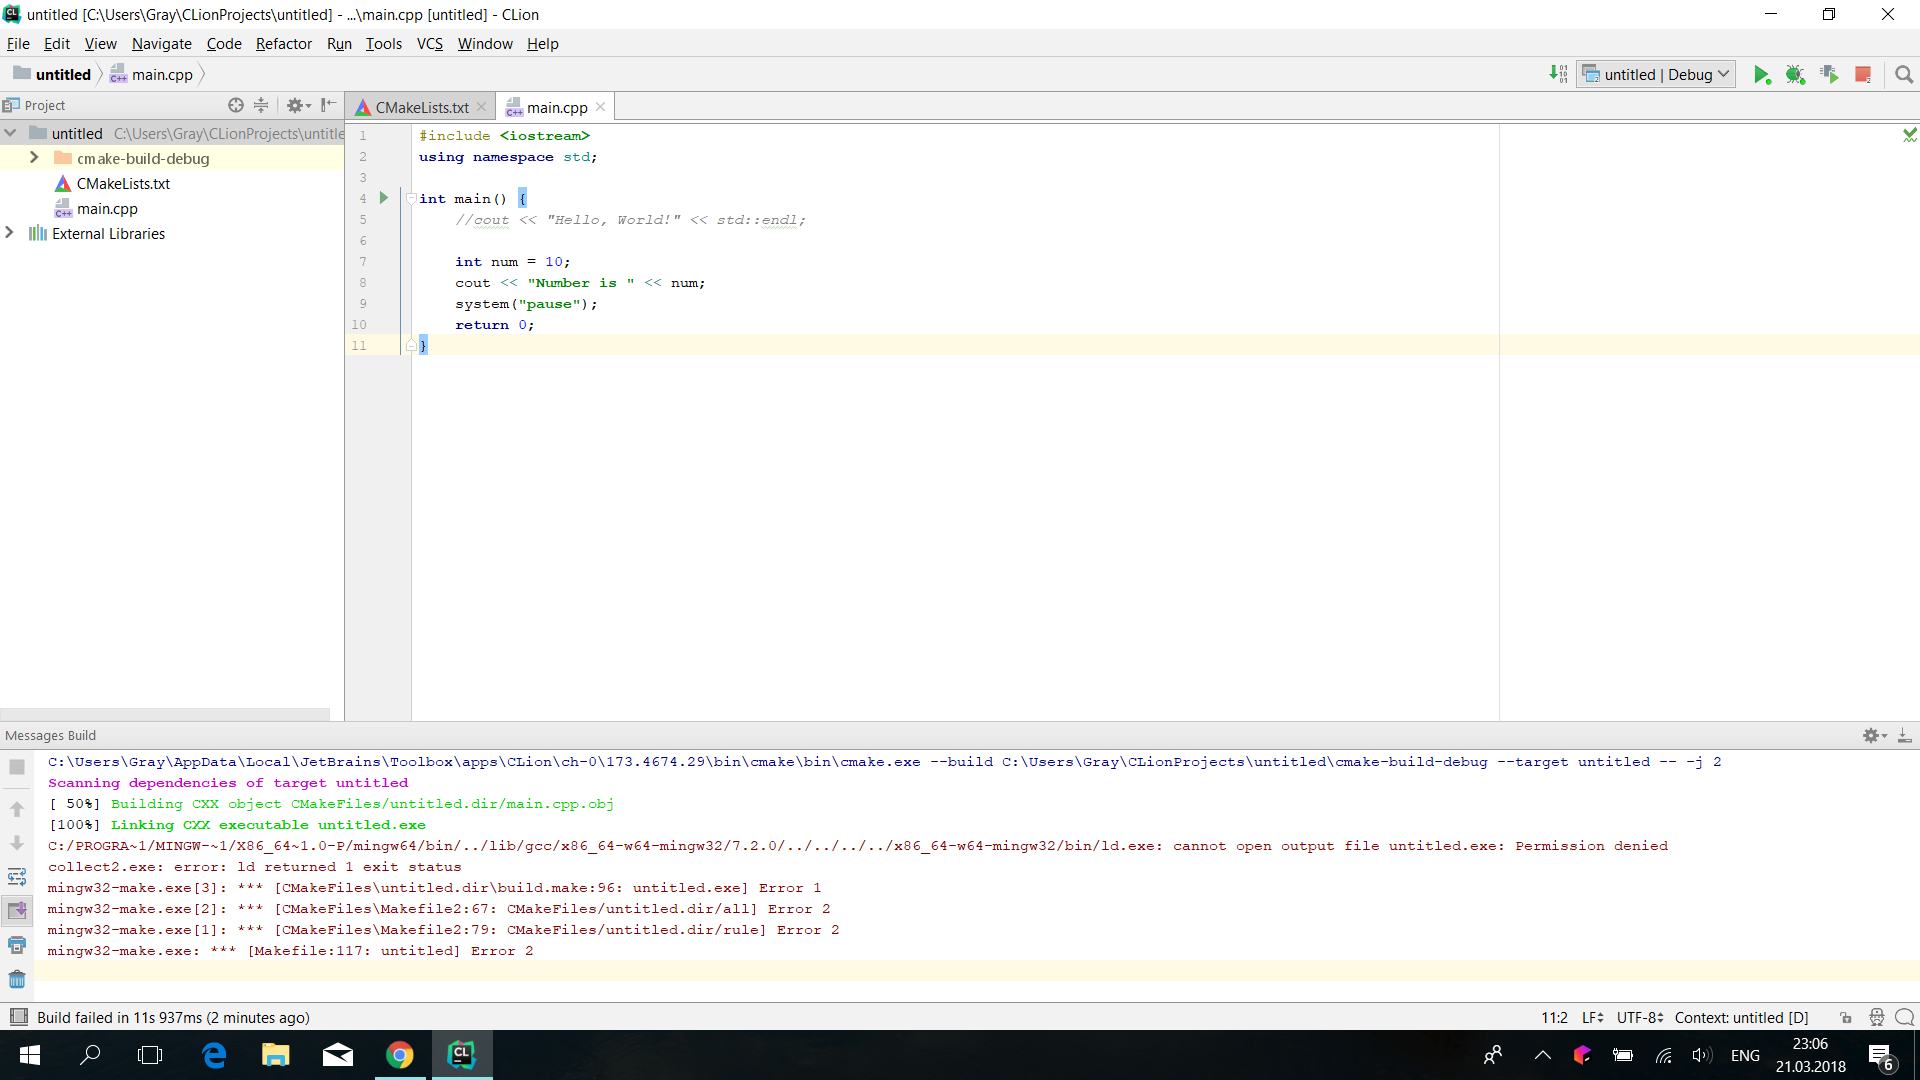Open Windows Start menu
The image size is (1920, 1080).
pyautogui.click(x=30, y=1055)
